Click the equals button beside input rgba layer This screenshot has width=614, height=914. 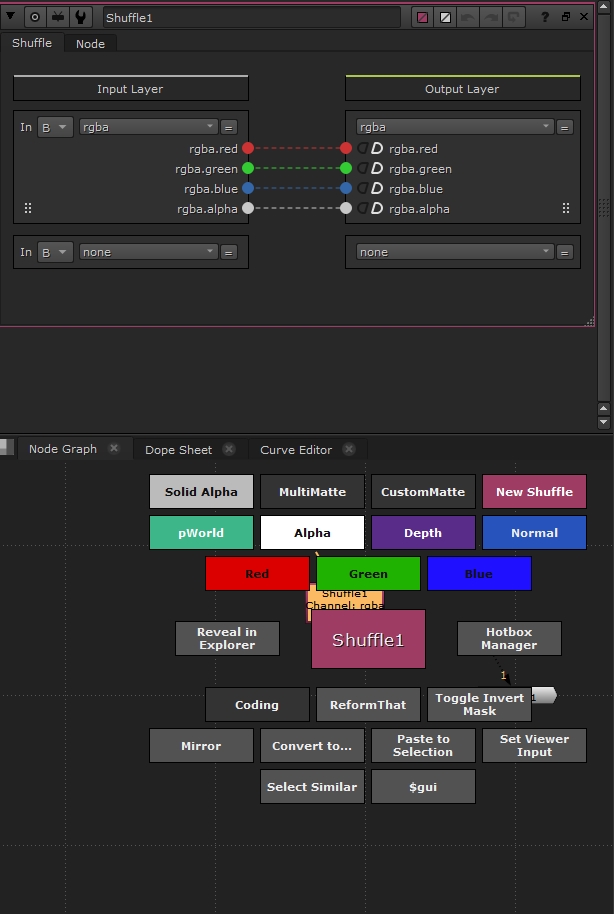pyautogui.click(x=228, y=127)
